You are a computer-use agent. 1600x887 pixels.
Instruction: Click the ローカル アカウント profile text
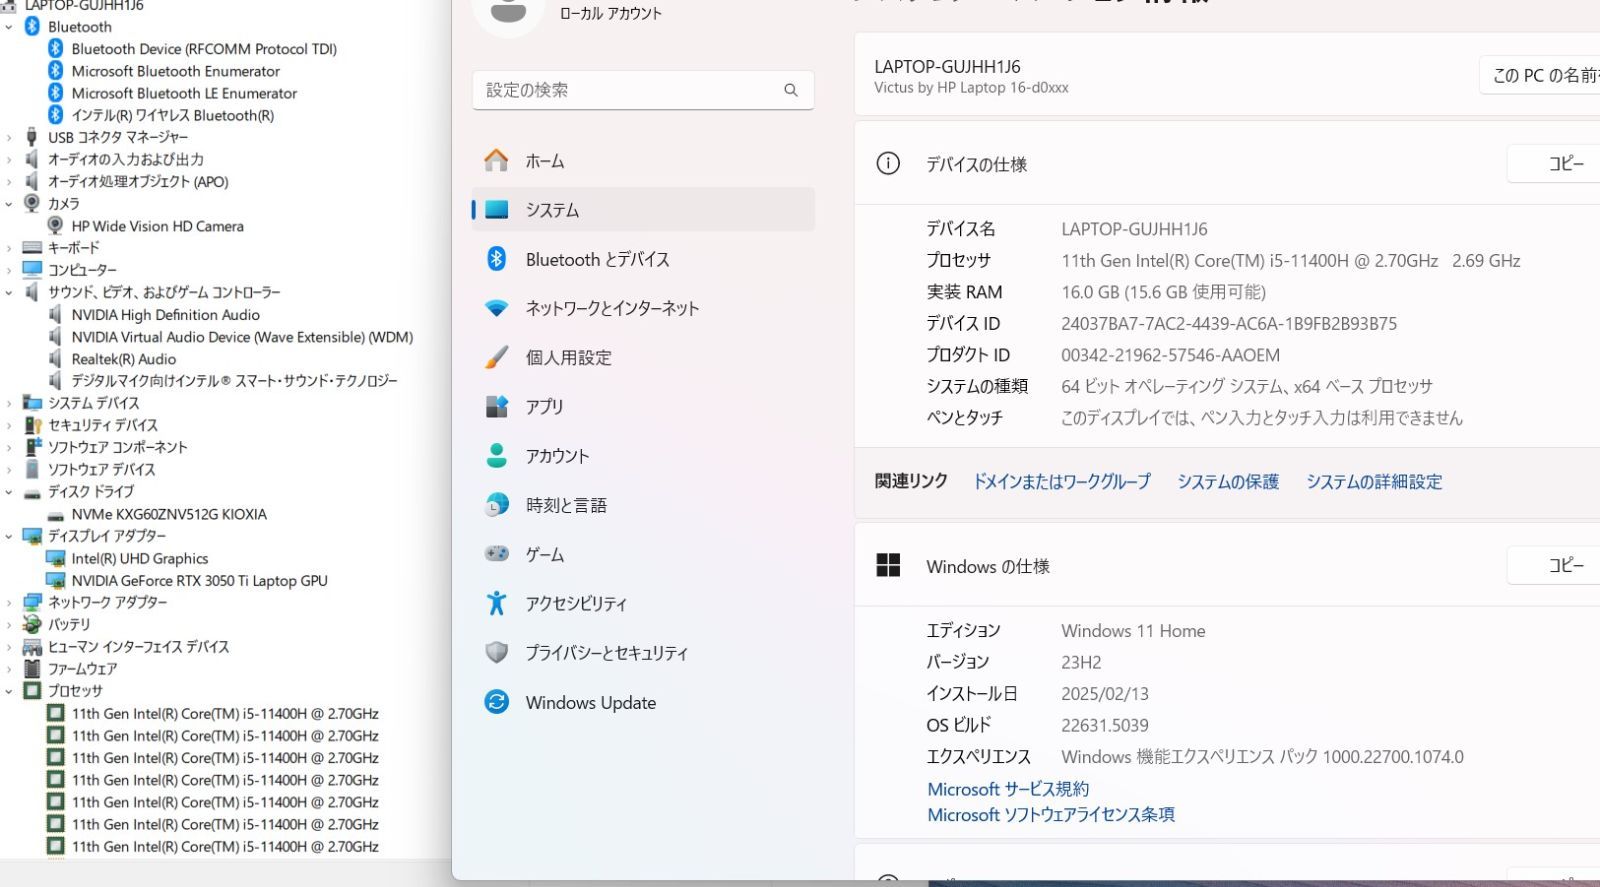[611, 13]
